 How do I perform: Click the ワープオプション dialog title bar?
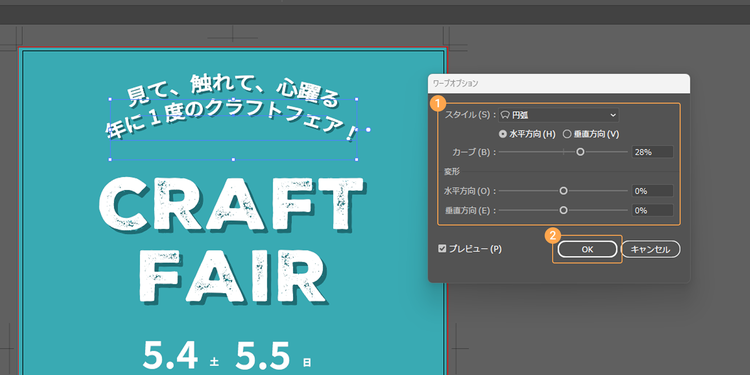click(x=559, y=83)
